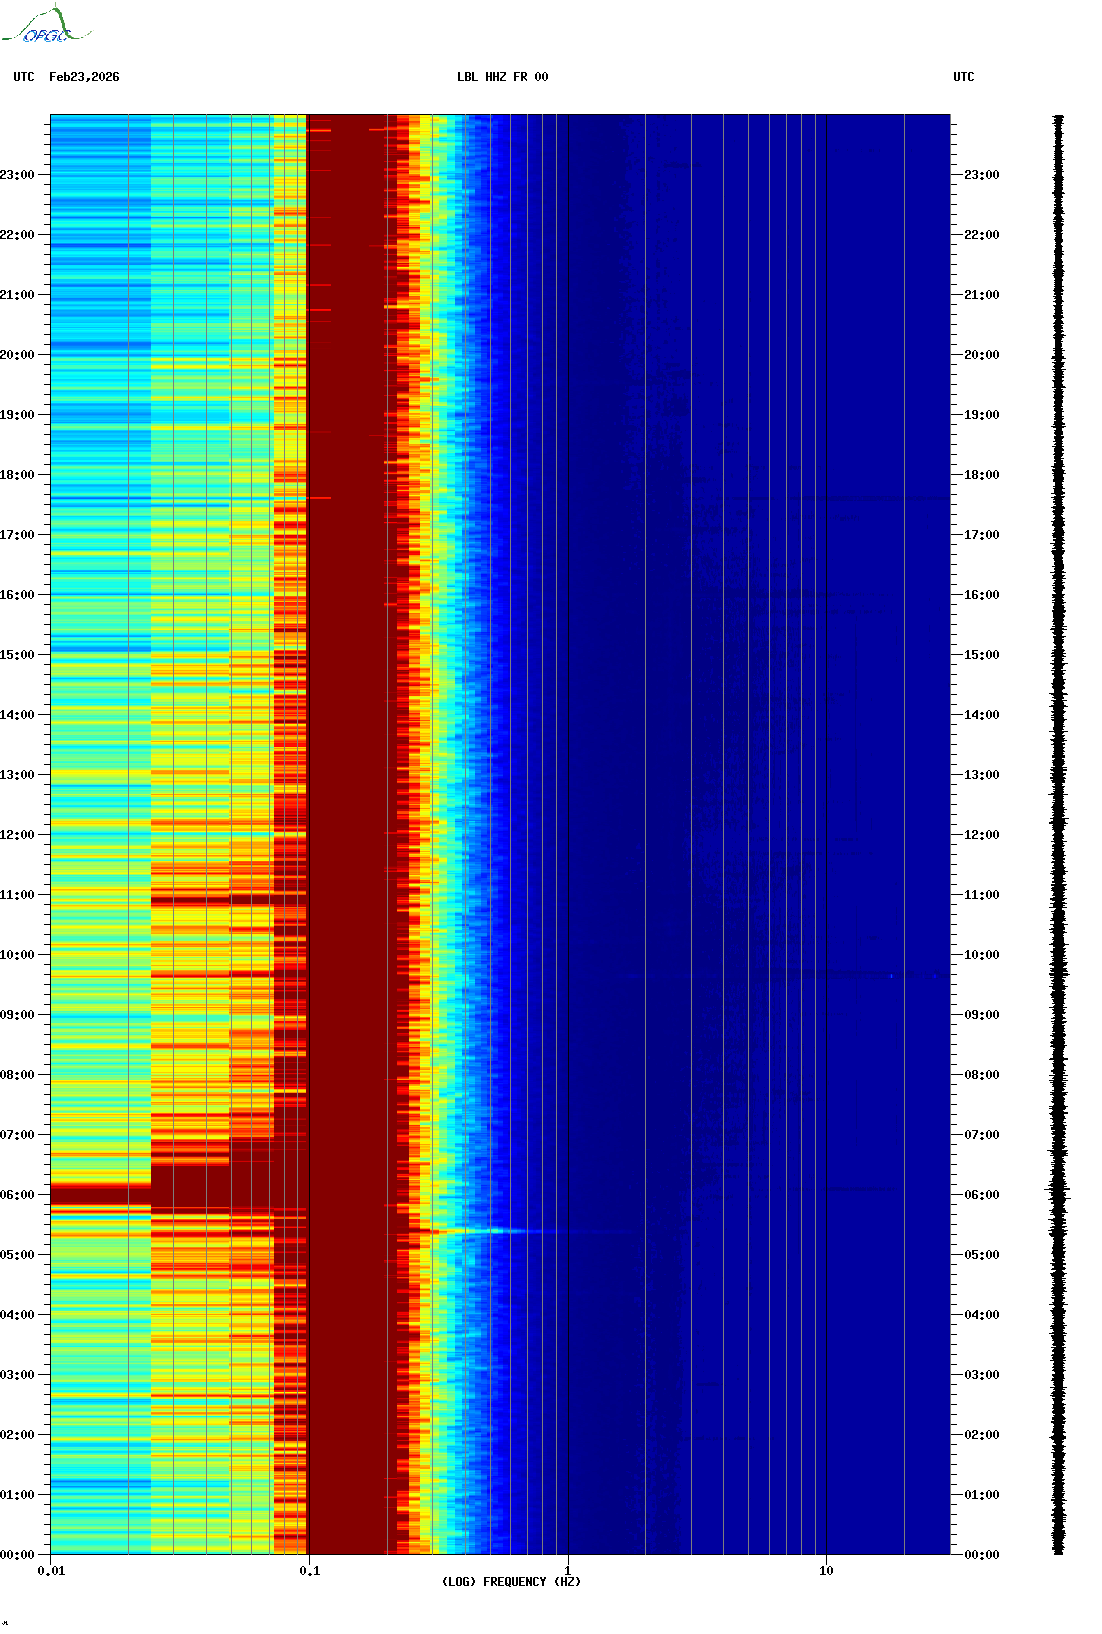Select the 21:00 label on left time axis
1102x1634 pixels.
click(x=17, y=295)
